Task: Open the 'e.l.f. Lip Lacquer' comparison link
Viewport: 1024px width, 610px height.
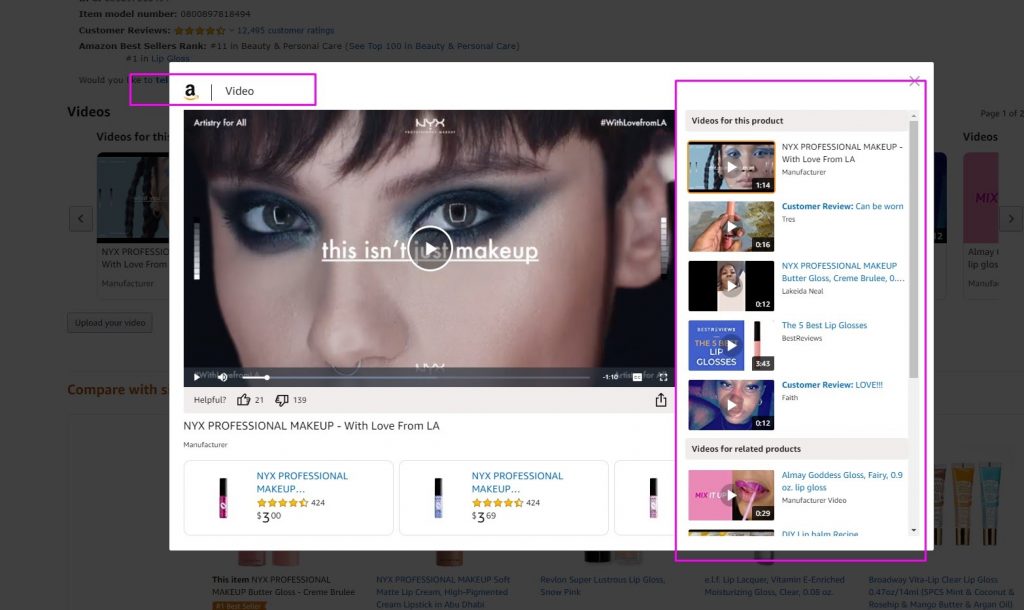Action: (x=774, y=586)
